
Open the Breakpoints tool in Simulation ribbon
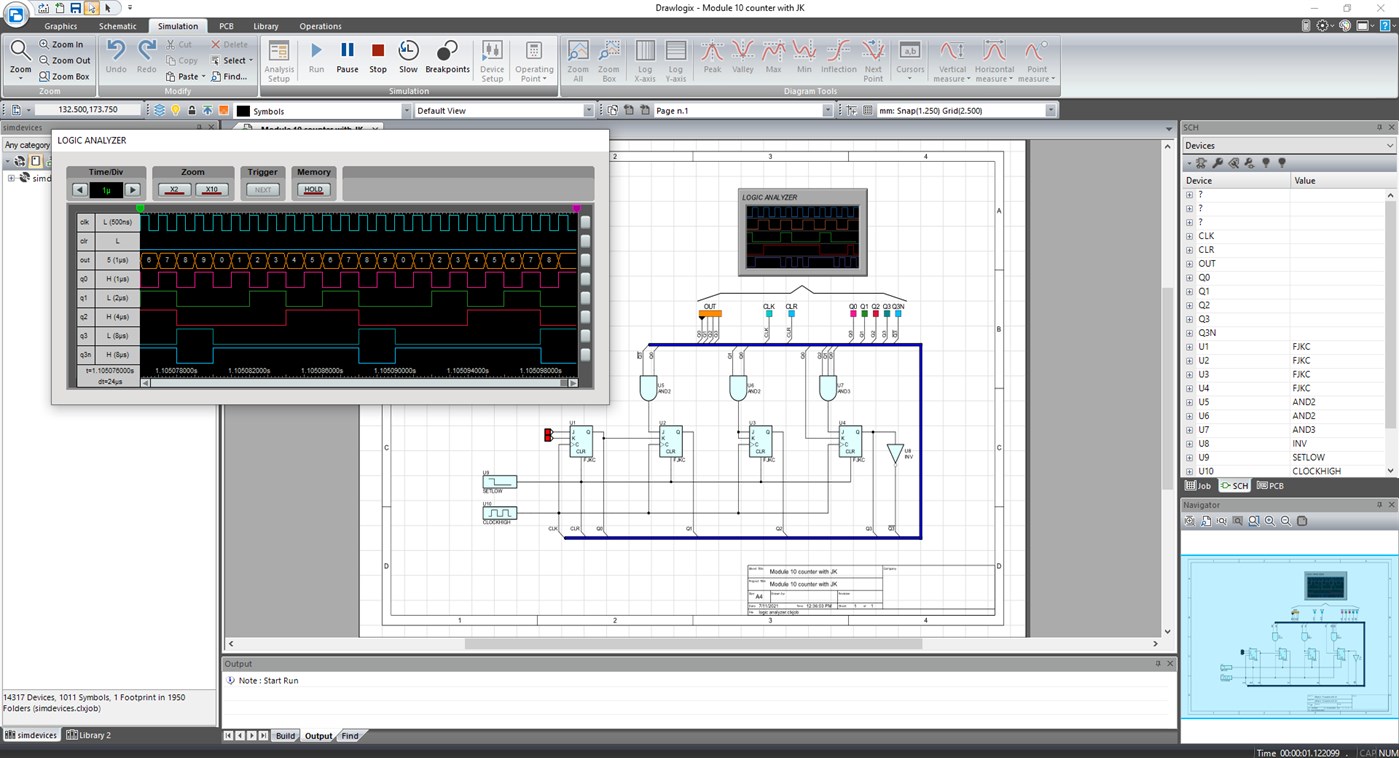click(x=447, y=58)
